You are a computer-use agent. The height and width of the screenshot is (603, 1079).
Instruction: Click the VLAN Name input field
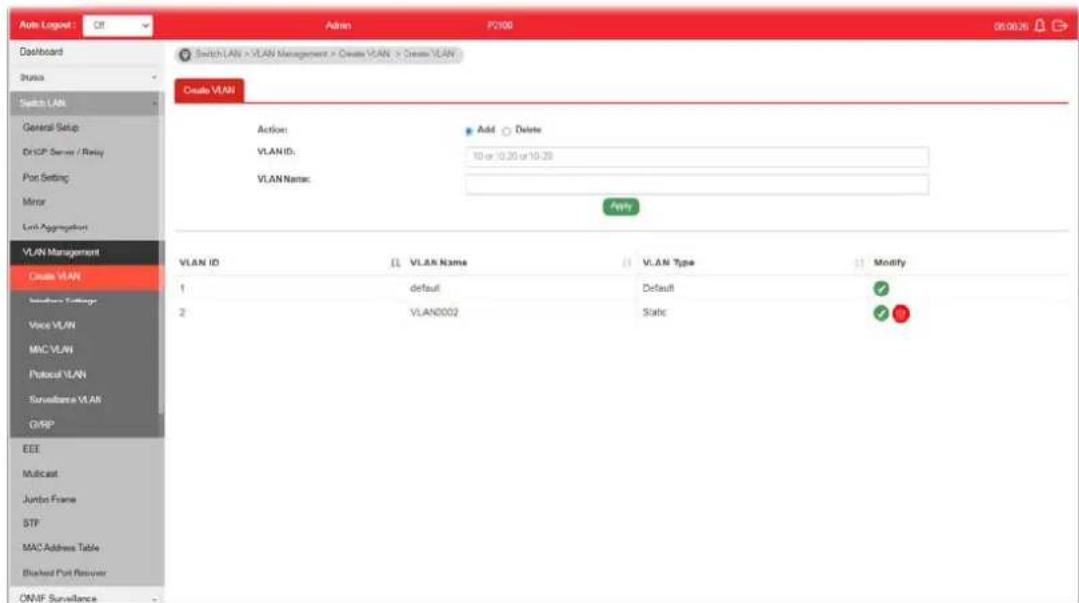coord(696,184)
